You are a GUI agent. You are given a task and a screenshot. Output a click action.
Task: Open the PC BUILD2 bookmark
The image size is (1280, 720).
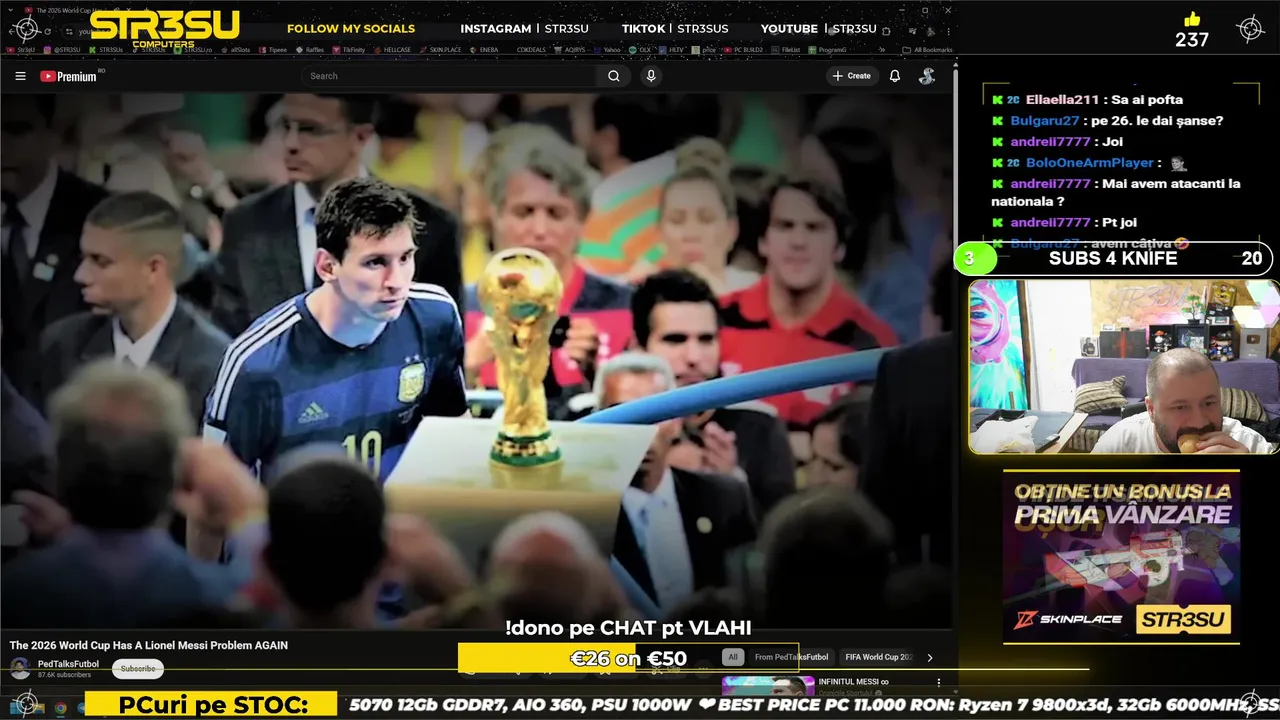coord(743,50)
